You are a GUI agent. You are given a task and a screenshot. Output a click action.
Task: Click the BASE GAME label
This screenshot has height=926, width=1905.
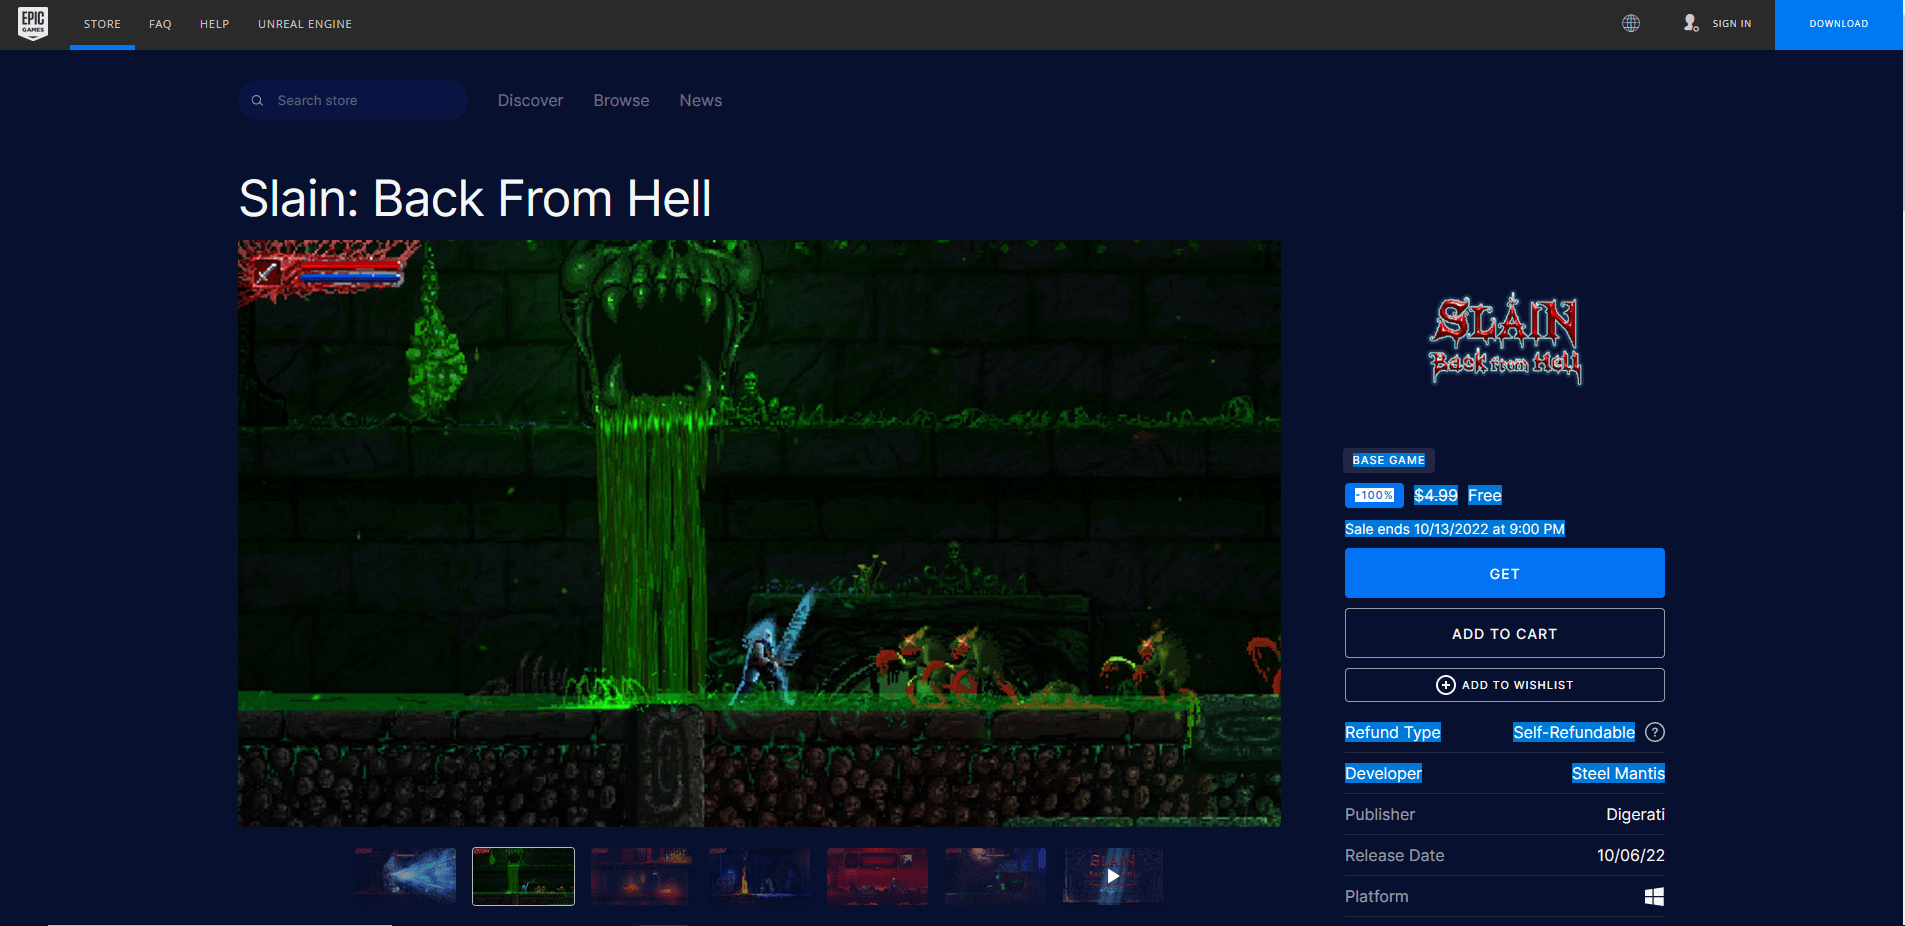click(1388, 460)
